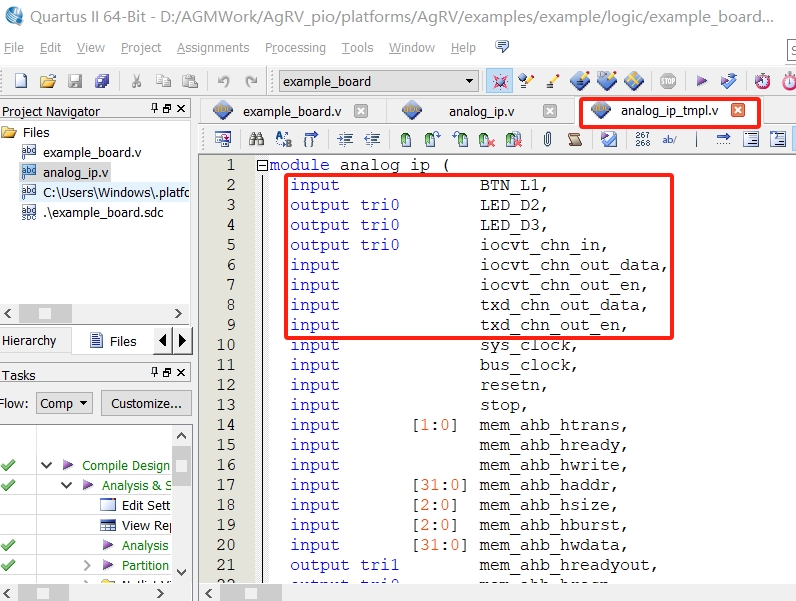
Task: Click the Open file folder icon
Action: (x=48, y=81)
